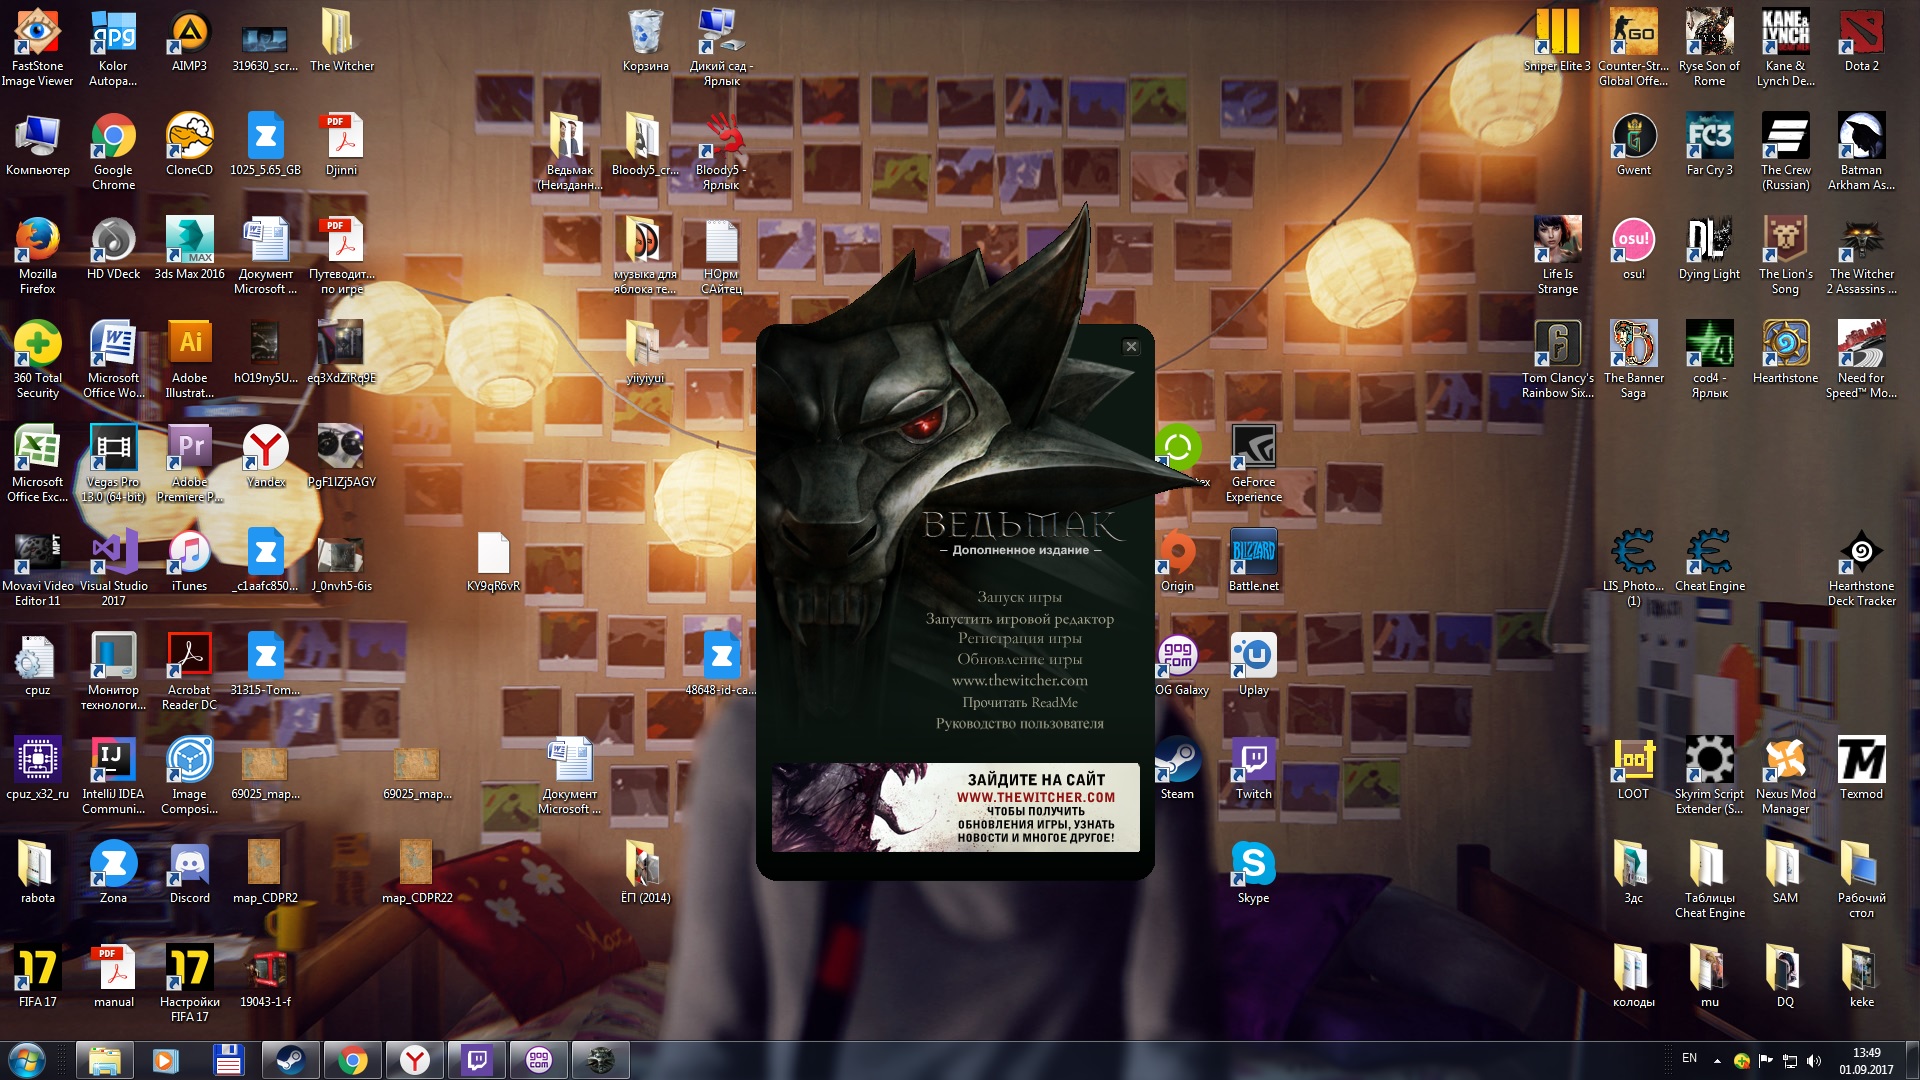Click the thewitcher.com promo banner

coord(955,807)
